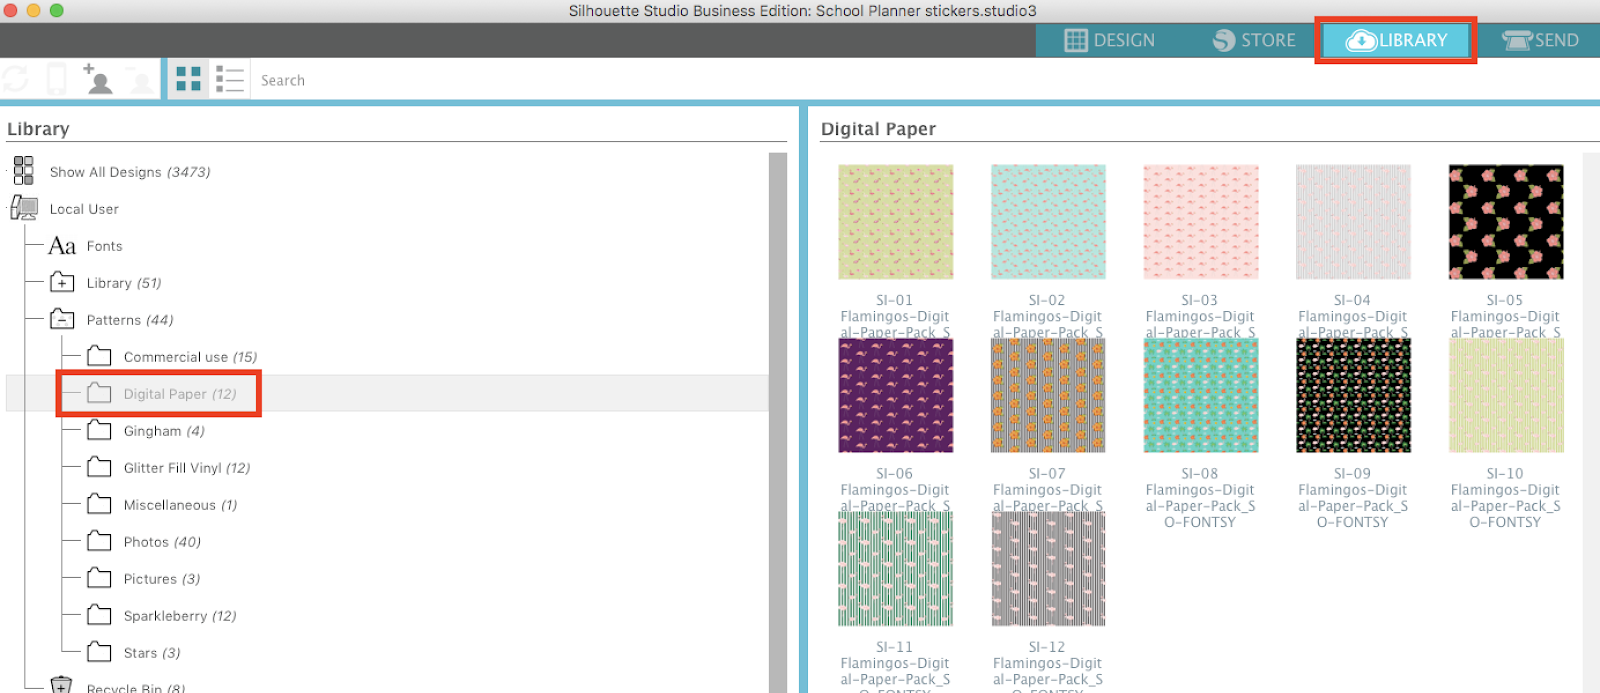Open Commercial use (15) folder
Viewport: 1600px width, 693px height.
coord(190,357)
